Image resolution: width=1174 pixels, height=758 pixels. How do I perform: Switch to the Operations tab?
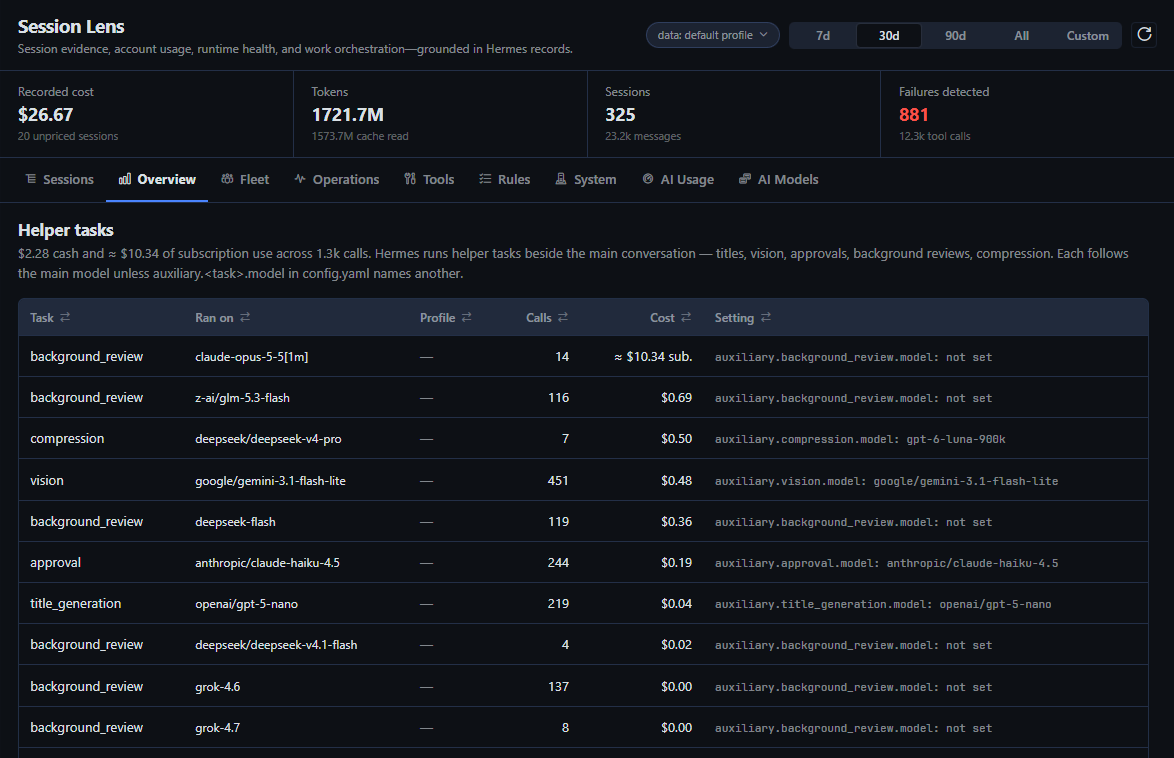click(x=337, y=180)
